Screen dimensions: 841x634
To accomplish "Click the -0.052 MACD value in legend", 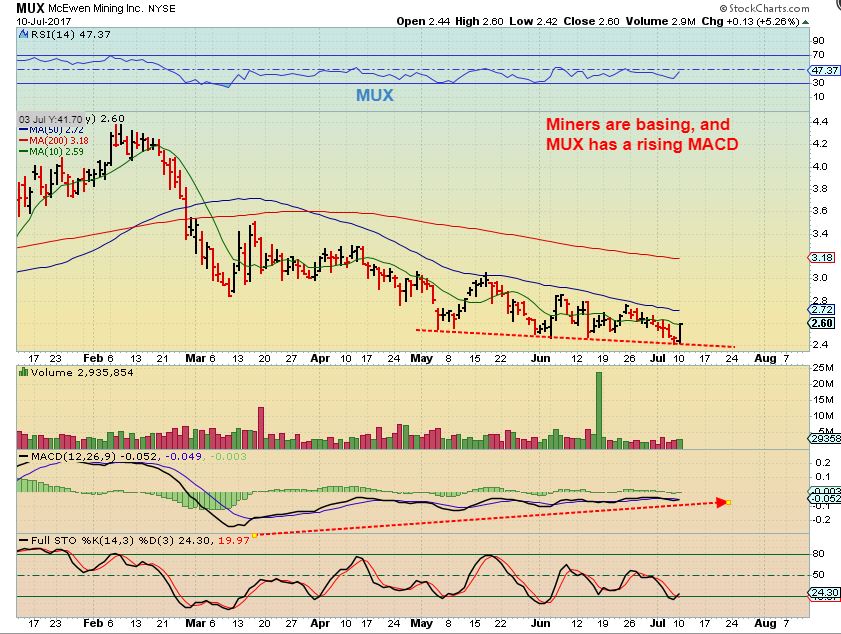I will click(x=139, y=456).
